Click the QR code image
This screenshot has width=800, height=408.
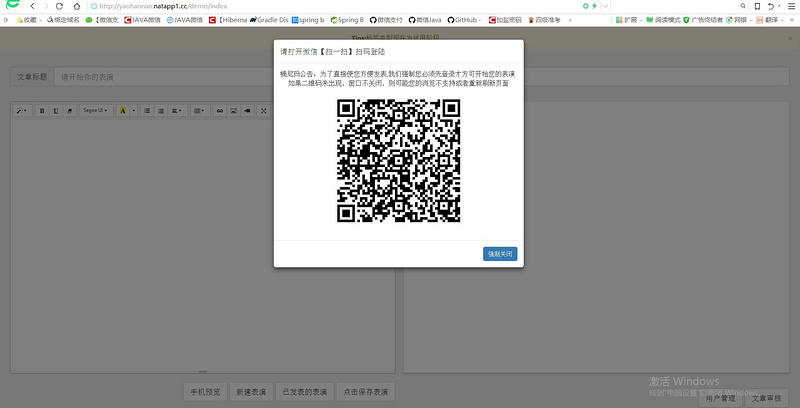[398, 161]
